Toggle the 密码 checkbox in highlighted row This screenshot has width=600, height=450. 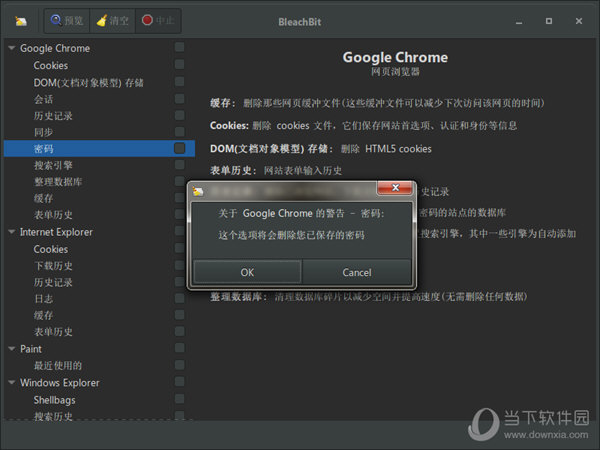click(x=179, y=148)
